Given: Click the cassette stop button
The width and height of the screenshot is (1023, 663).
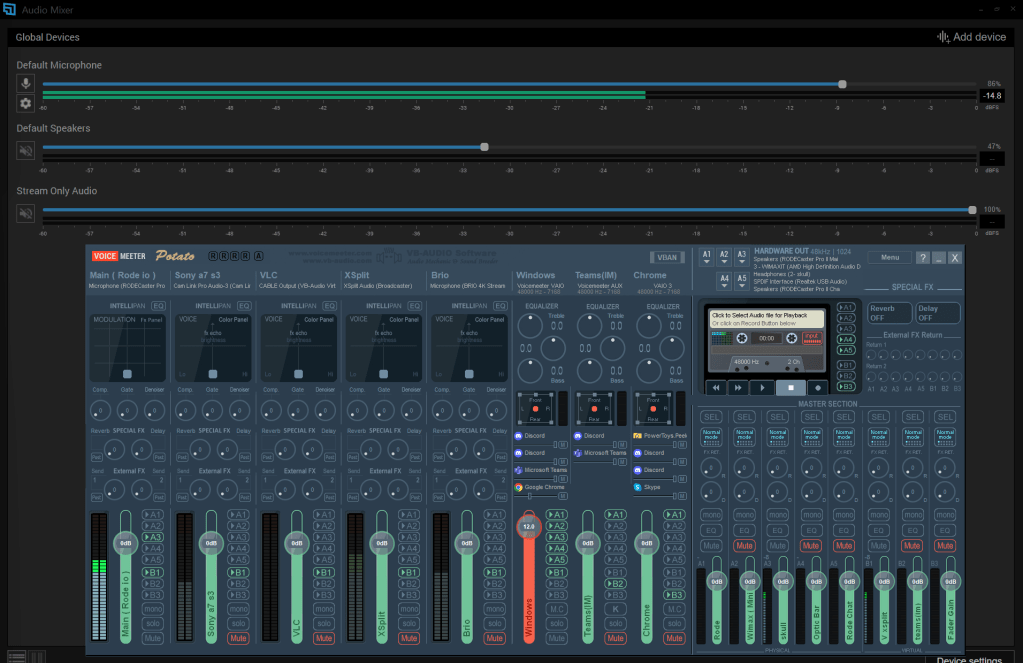Looking at the screenshot, I should [791, 388].
